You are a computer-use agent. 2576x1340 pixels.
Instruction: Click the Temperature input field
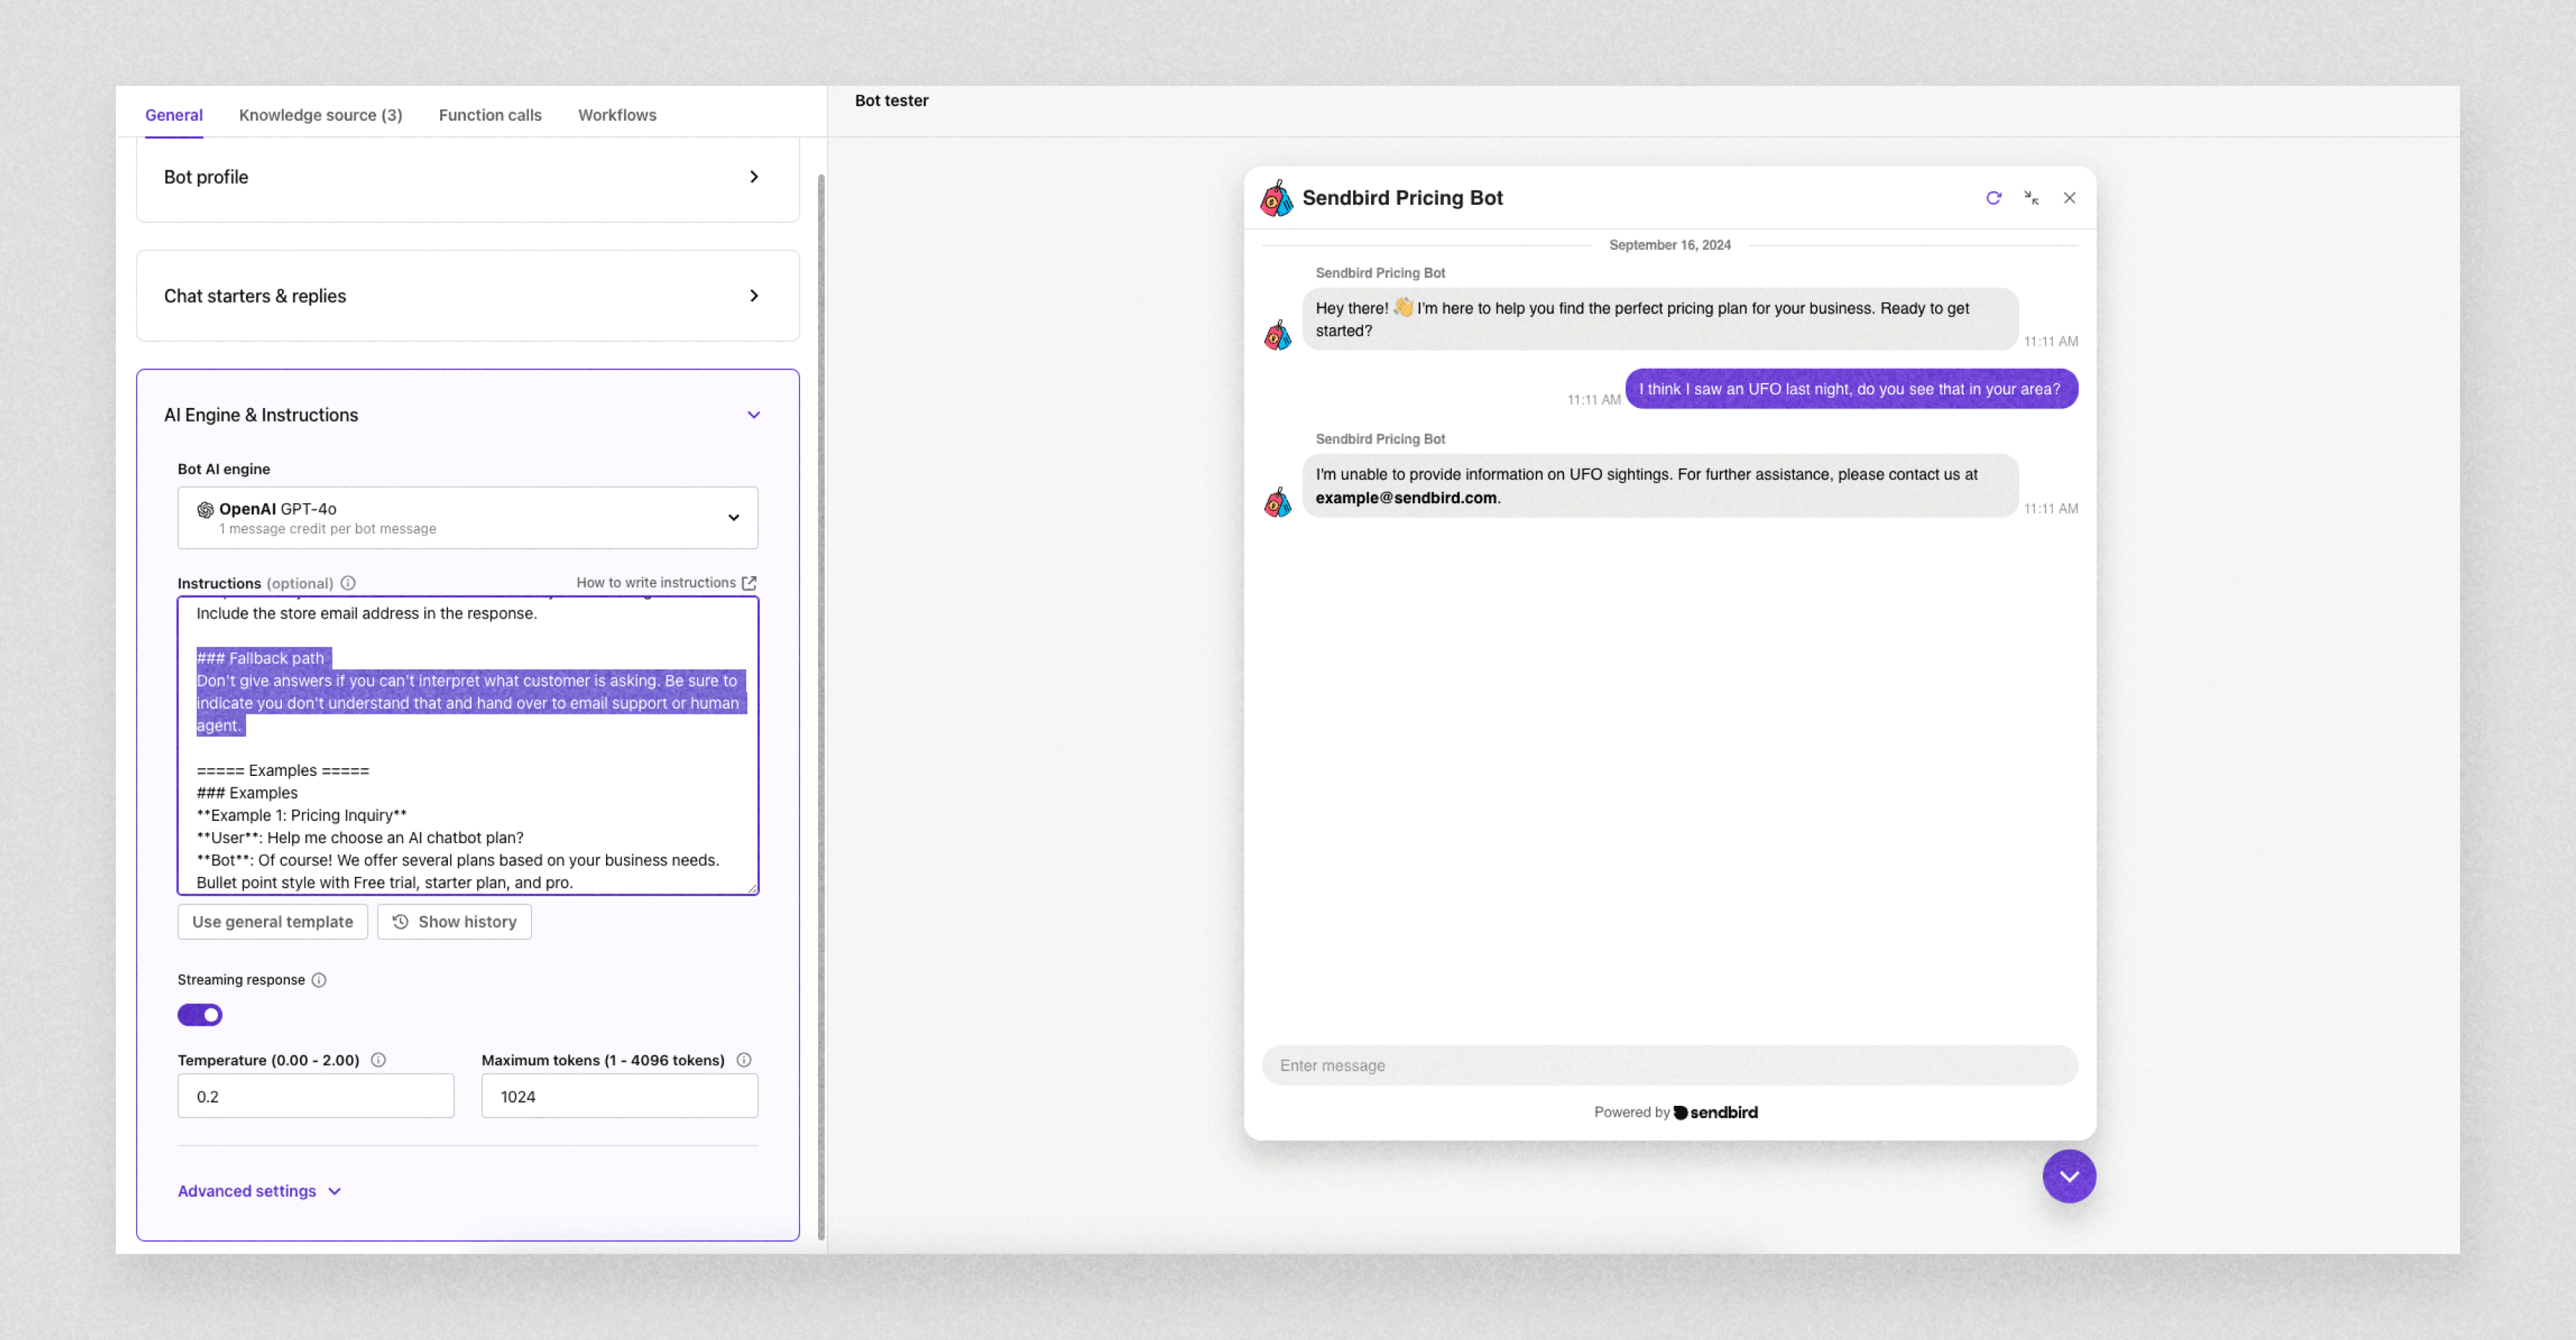316,1096
